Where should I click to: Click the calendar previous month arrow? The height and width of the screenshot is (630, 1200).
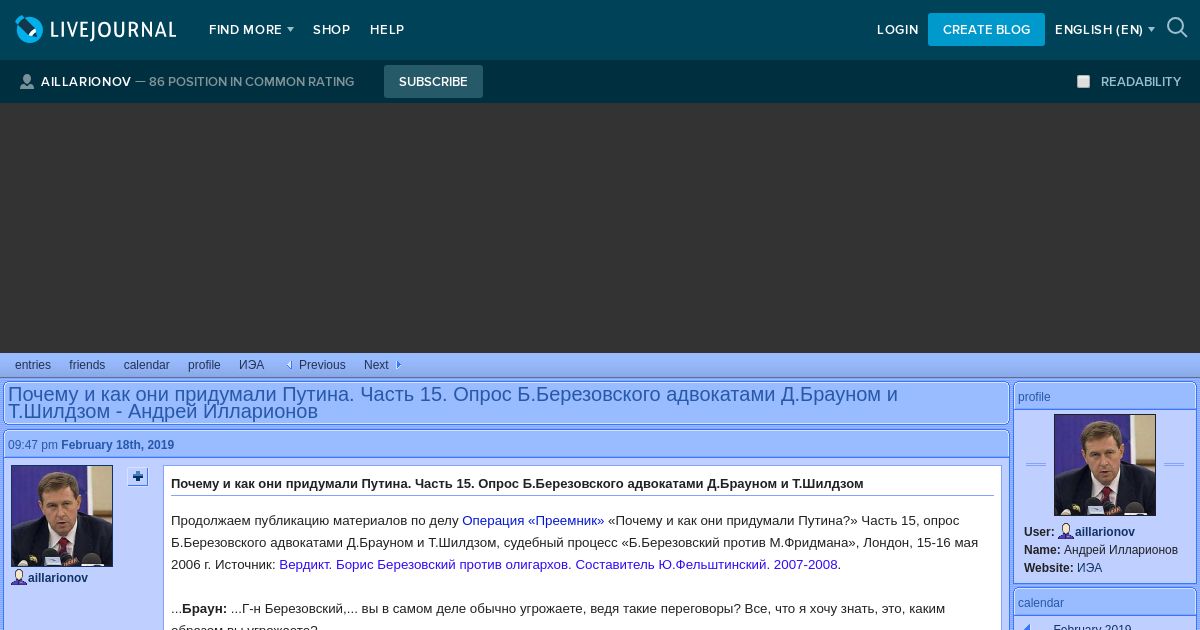(1026, 627)
